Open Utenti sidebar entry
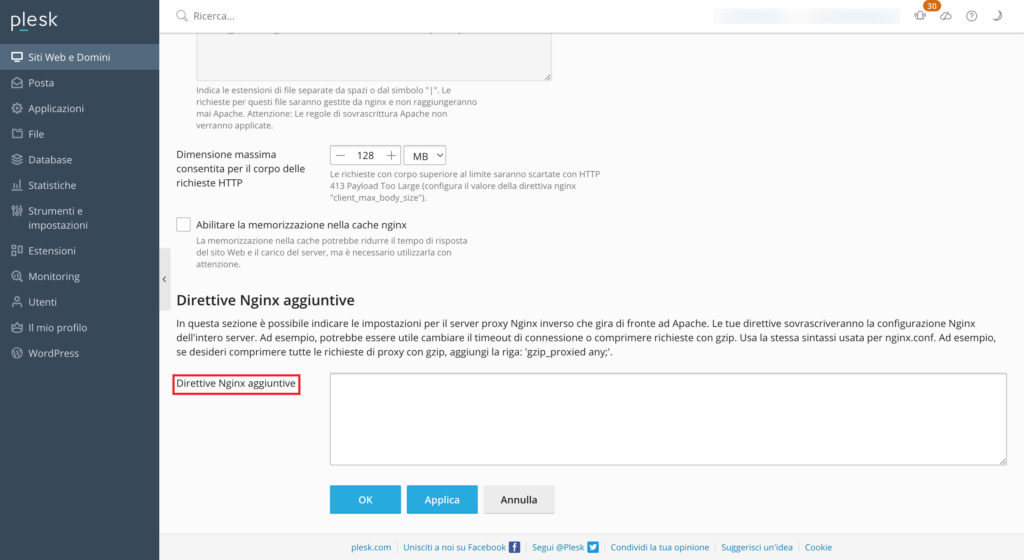The width and height of the screenshot is (1024, 560). pos(80,302)
